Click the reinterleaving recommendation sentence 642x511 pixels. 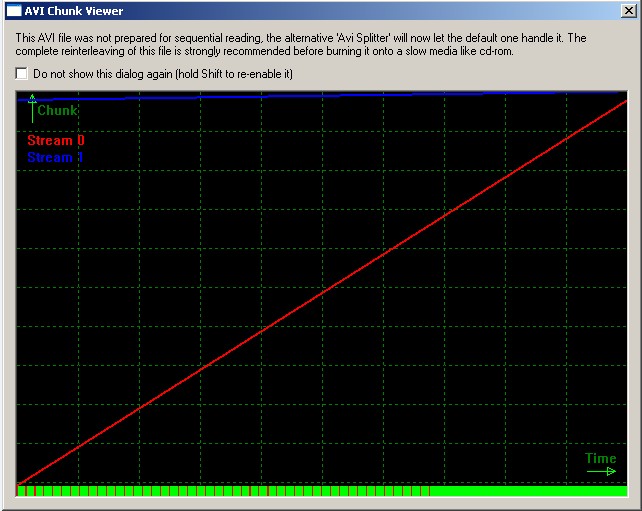click(x=250, y=52)
